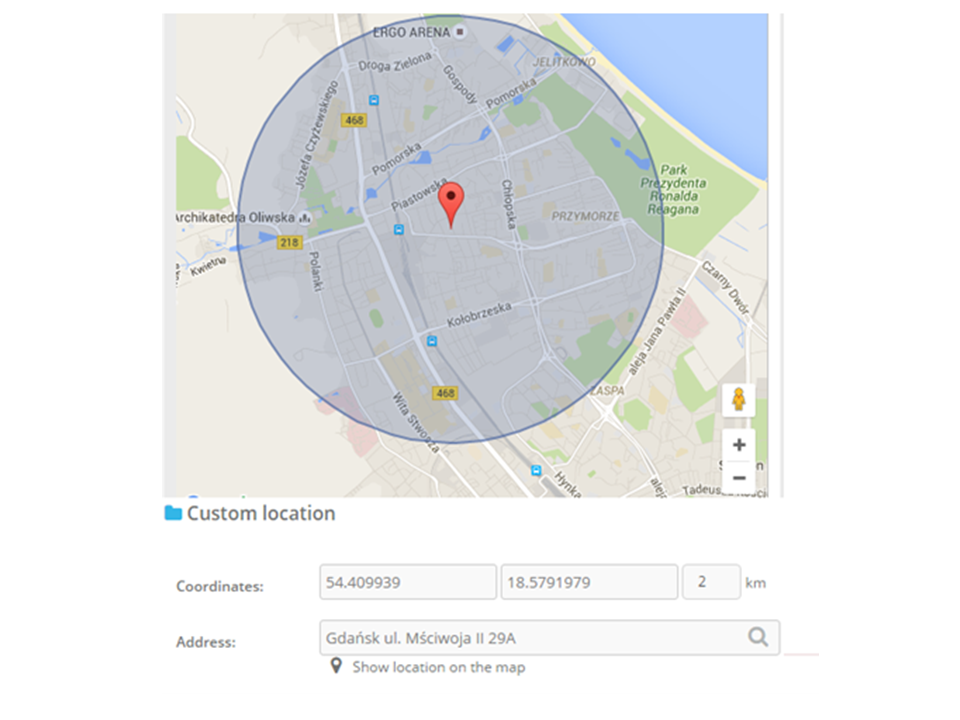
Task: Focus the longitude field 18.5791979
Action: [589, 582]
